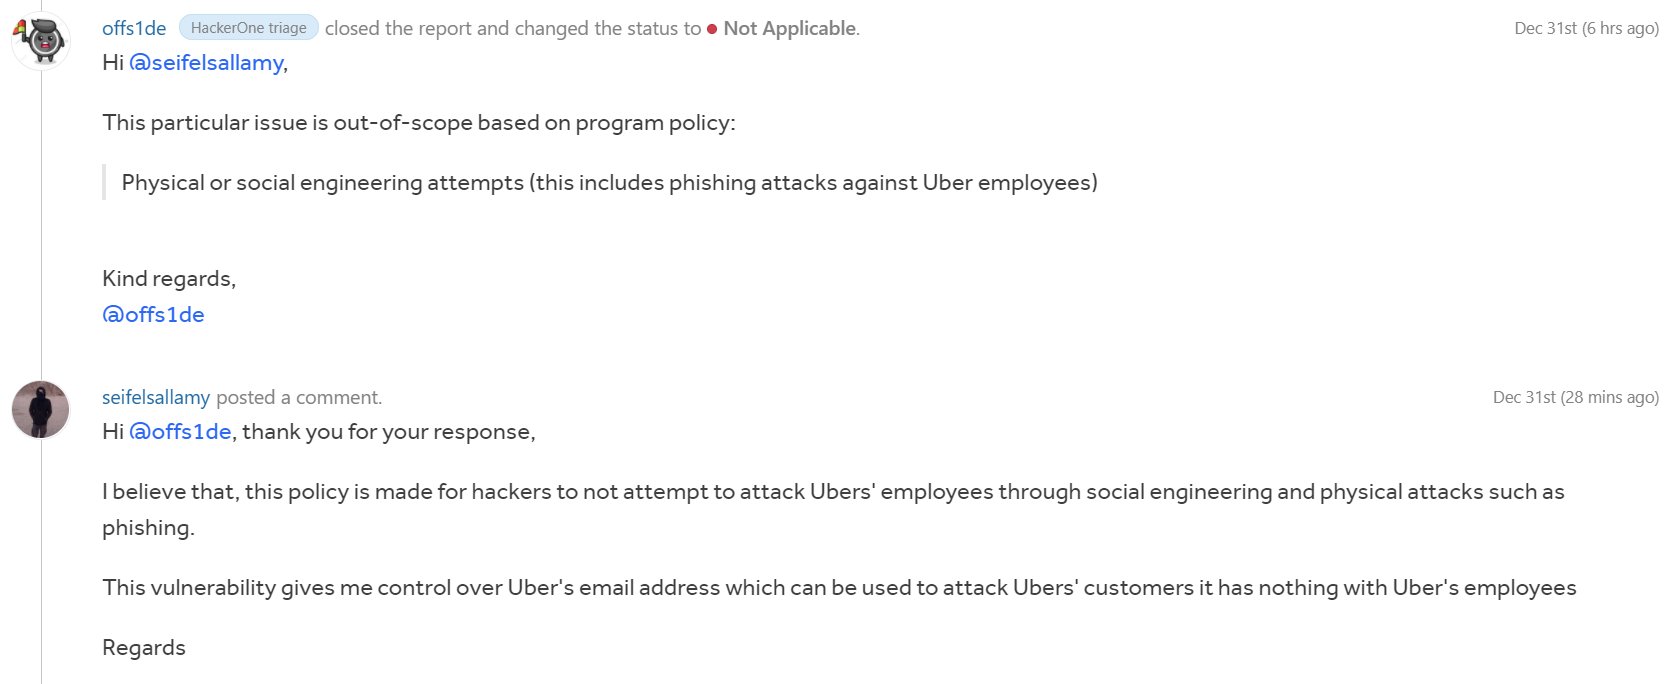Image resolution: width=1678 pixels, height=684 pixels.
Task: Click the 'This vulnerability gives me control' paragraph
Action: [x=839, y=588]
